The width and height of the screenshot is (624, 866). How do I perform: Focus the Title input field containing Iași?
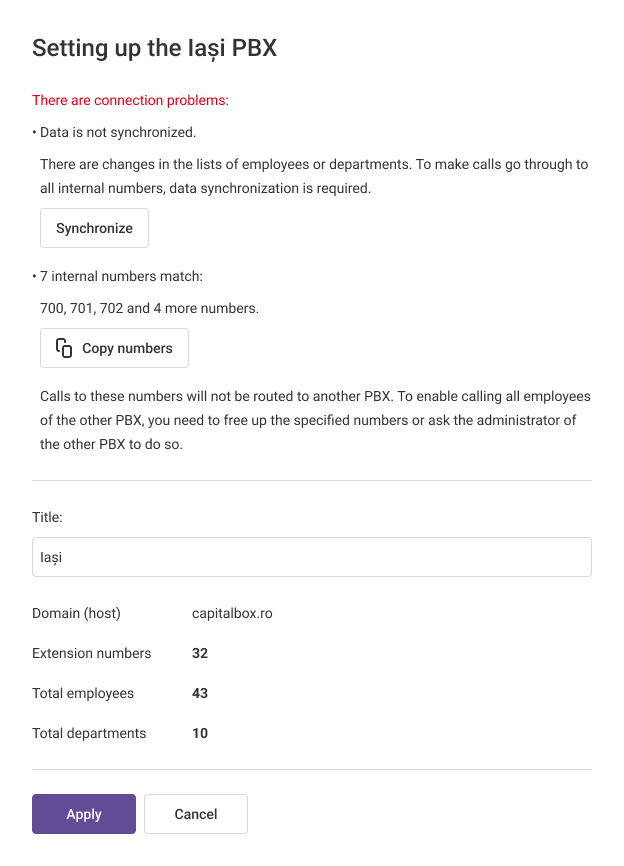(311, 557)
